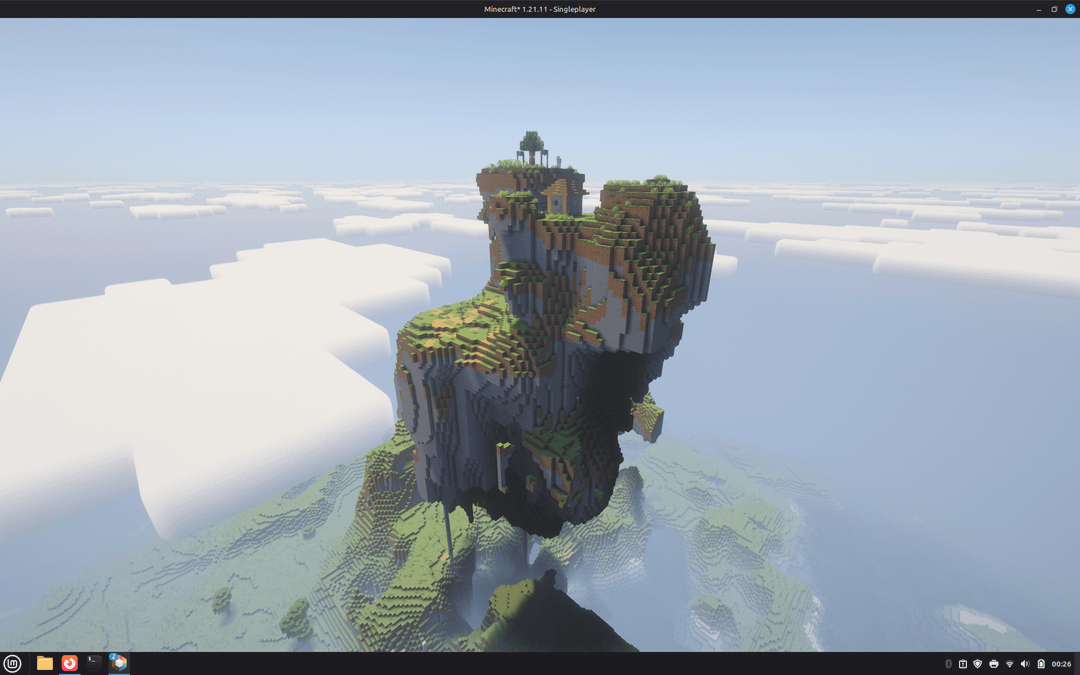Click the large white cloud on the left

click(200, 380)
